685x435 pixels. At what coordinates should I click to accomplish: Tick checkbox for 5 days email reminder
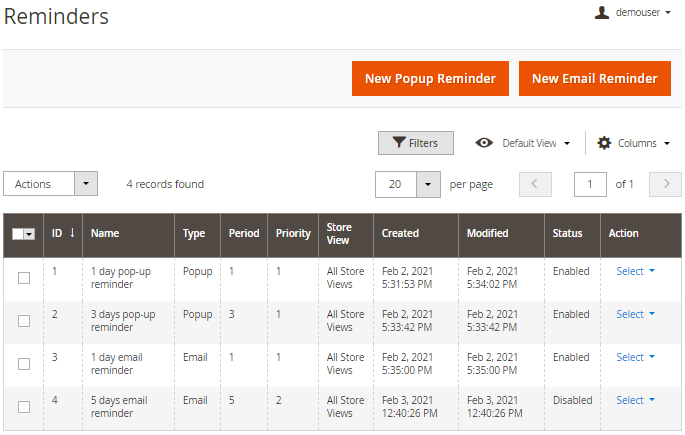pos(24,407)
